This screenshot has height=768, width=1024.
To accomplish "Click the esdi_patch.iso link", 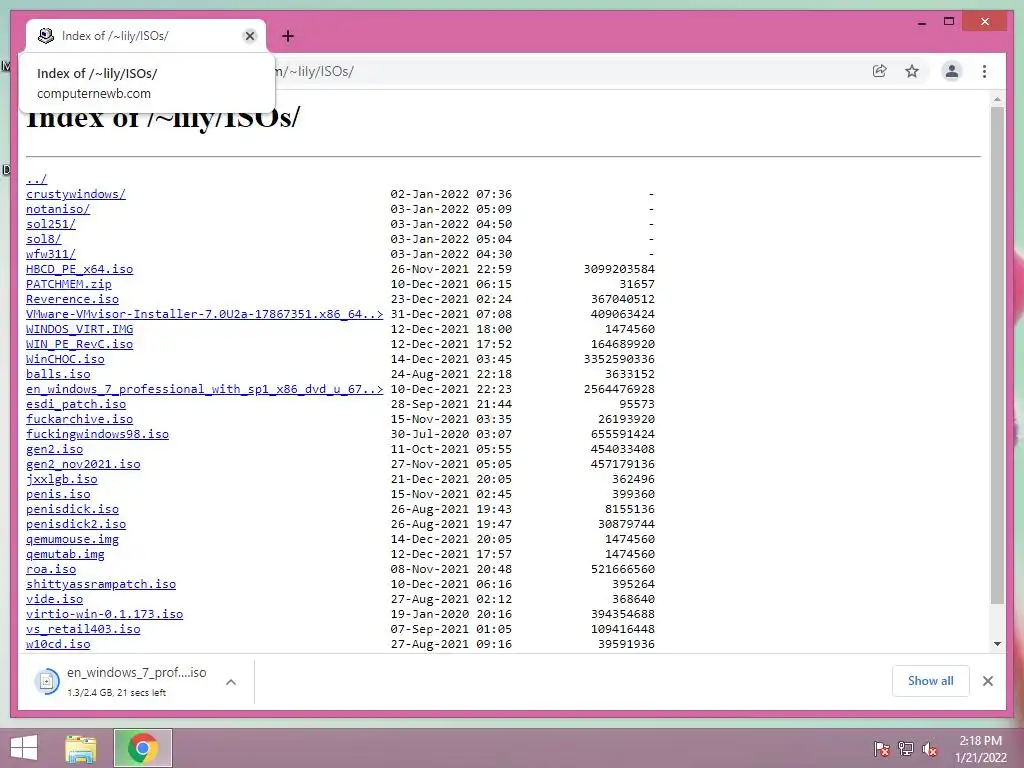I will coord(76,404).
